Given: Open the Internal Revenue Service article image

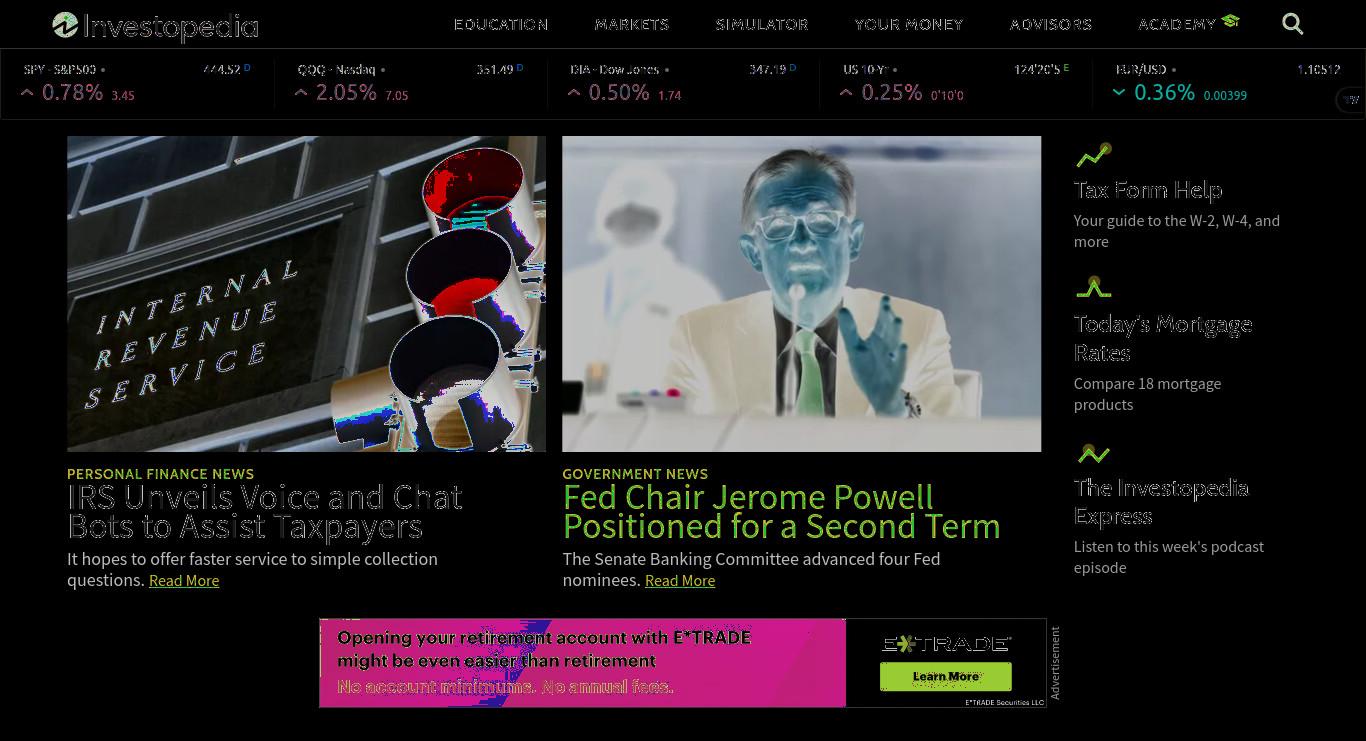Looking at the screenshot, I should [306, 294].
